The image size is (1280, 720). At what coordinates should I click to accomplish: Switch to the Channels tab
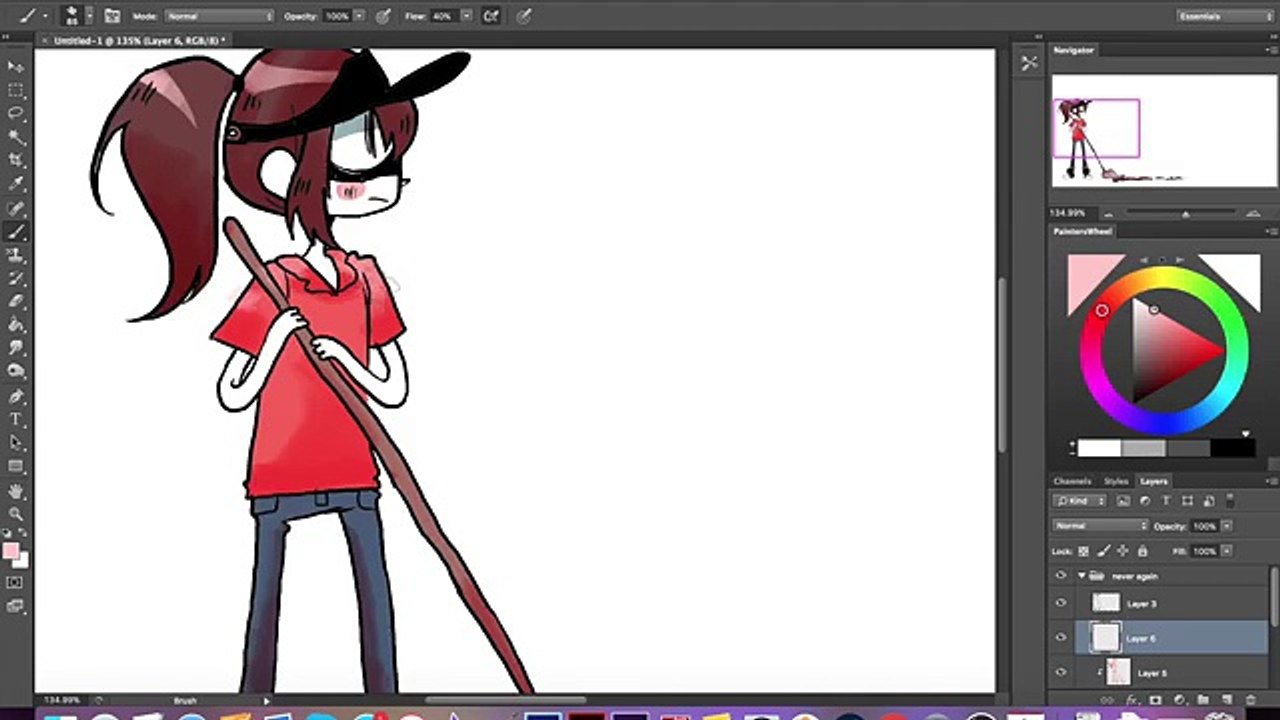tap(1072, 481)
